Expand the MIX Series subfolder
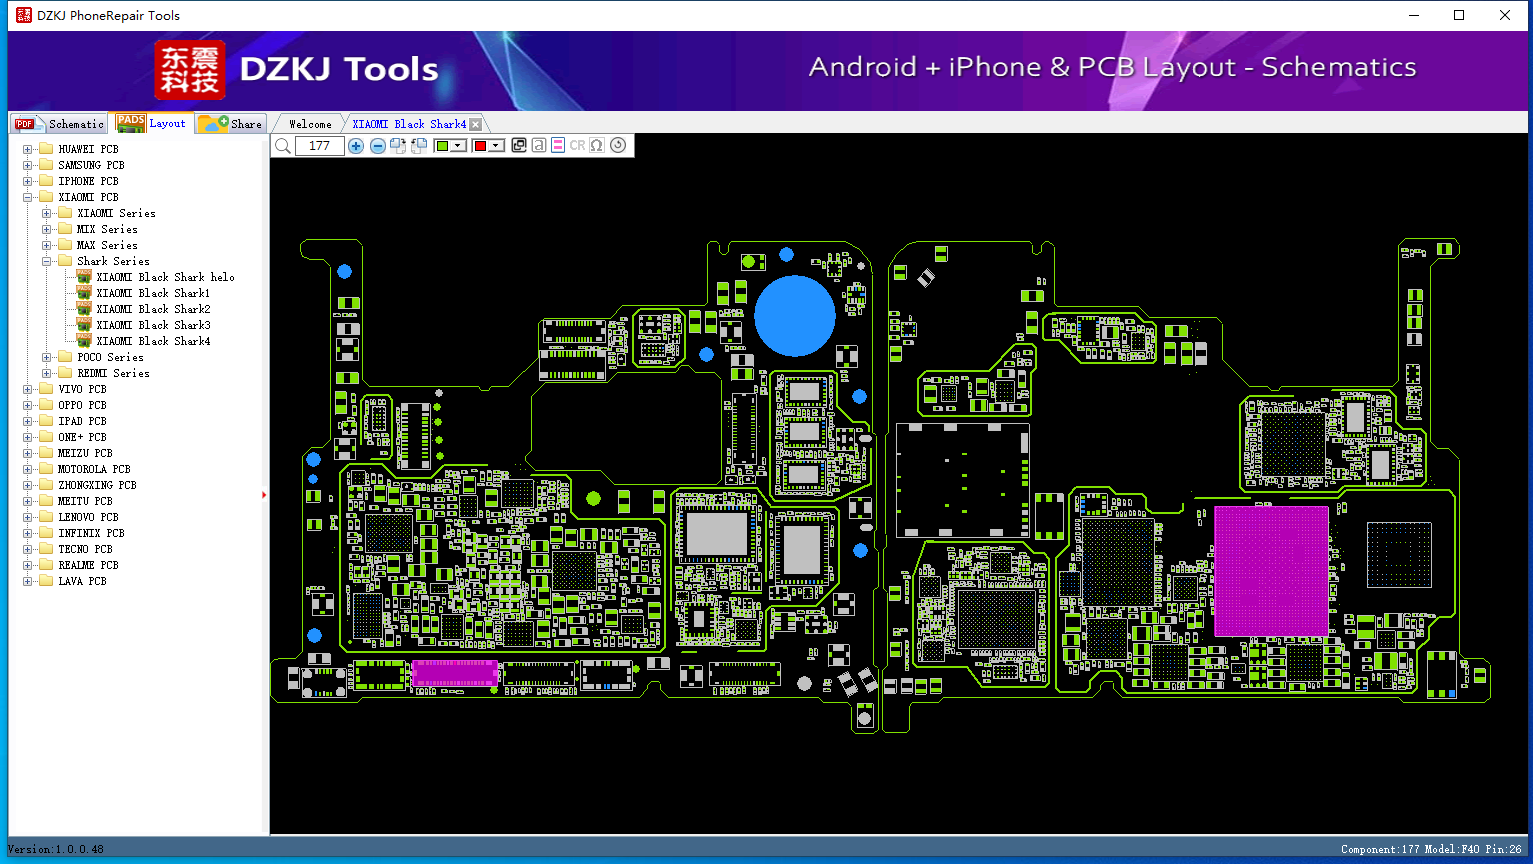The height and width of the screenshot is (864, 1533). pyautogui.click(x=47, y=229)
